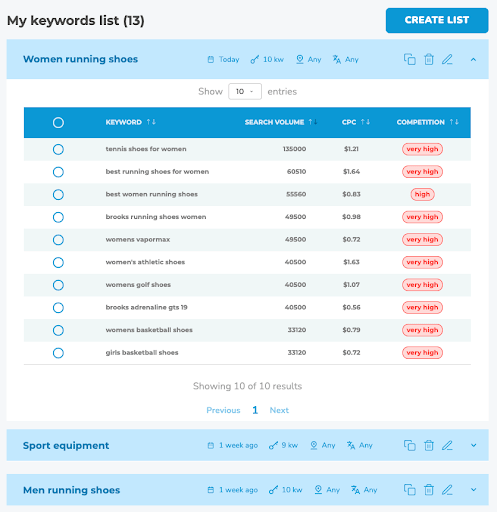Click Showing 10 of 10 results text
497x512 pixels.
click(247, 386)
